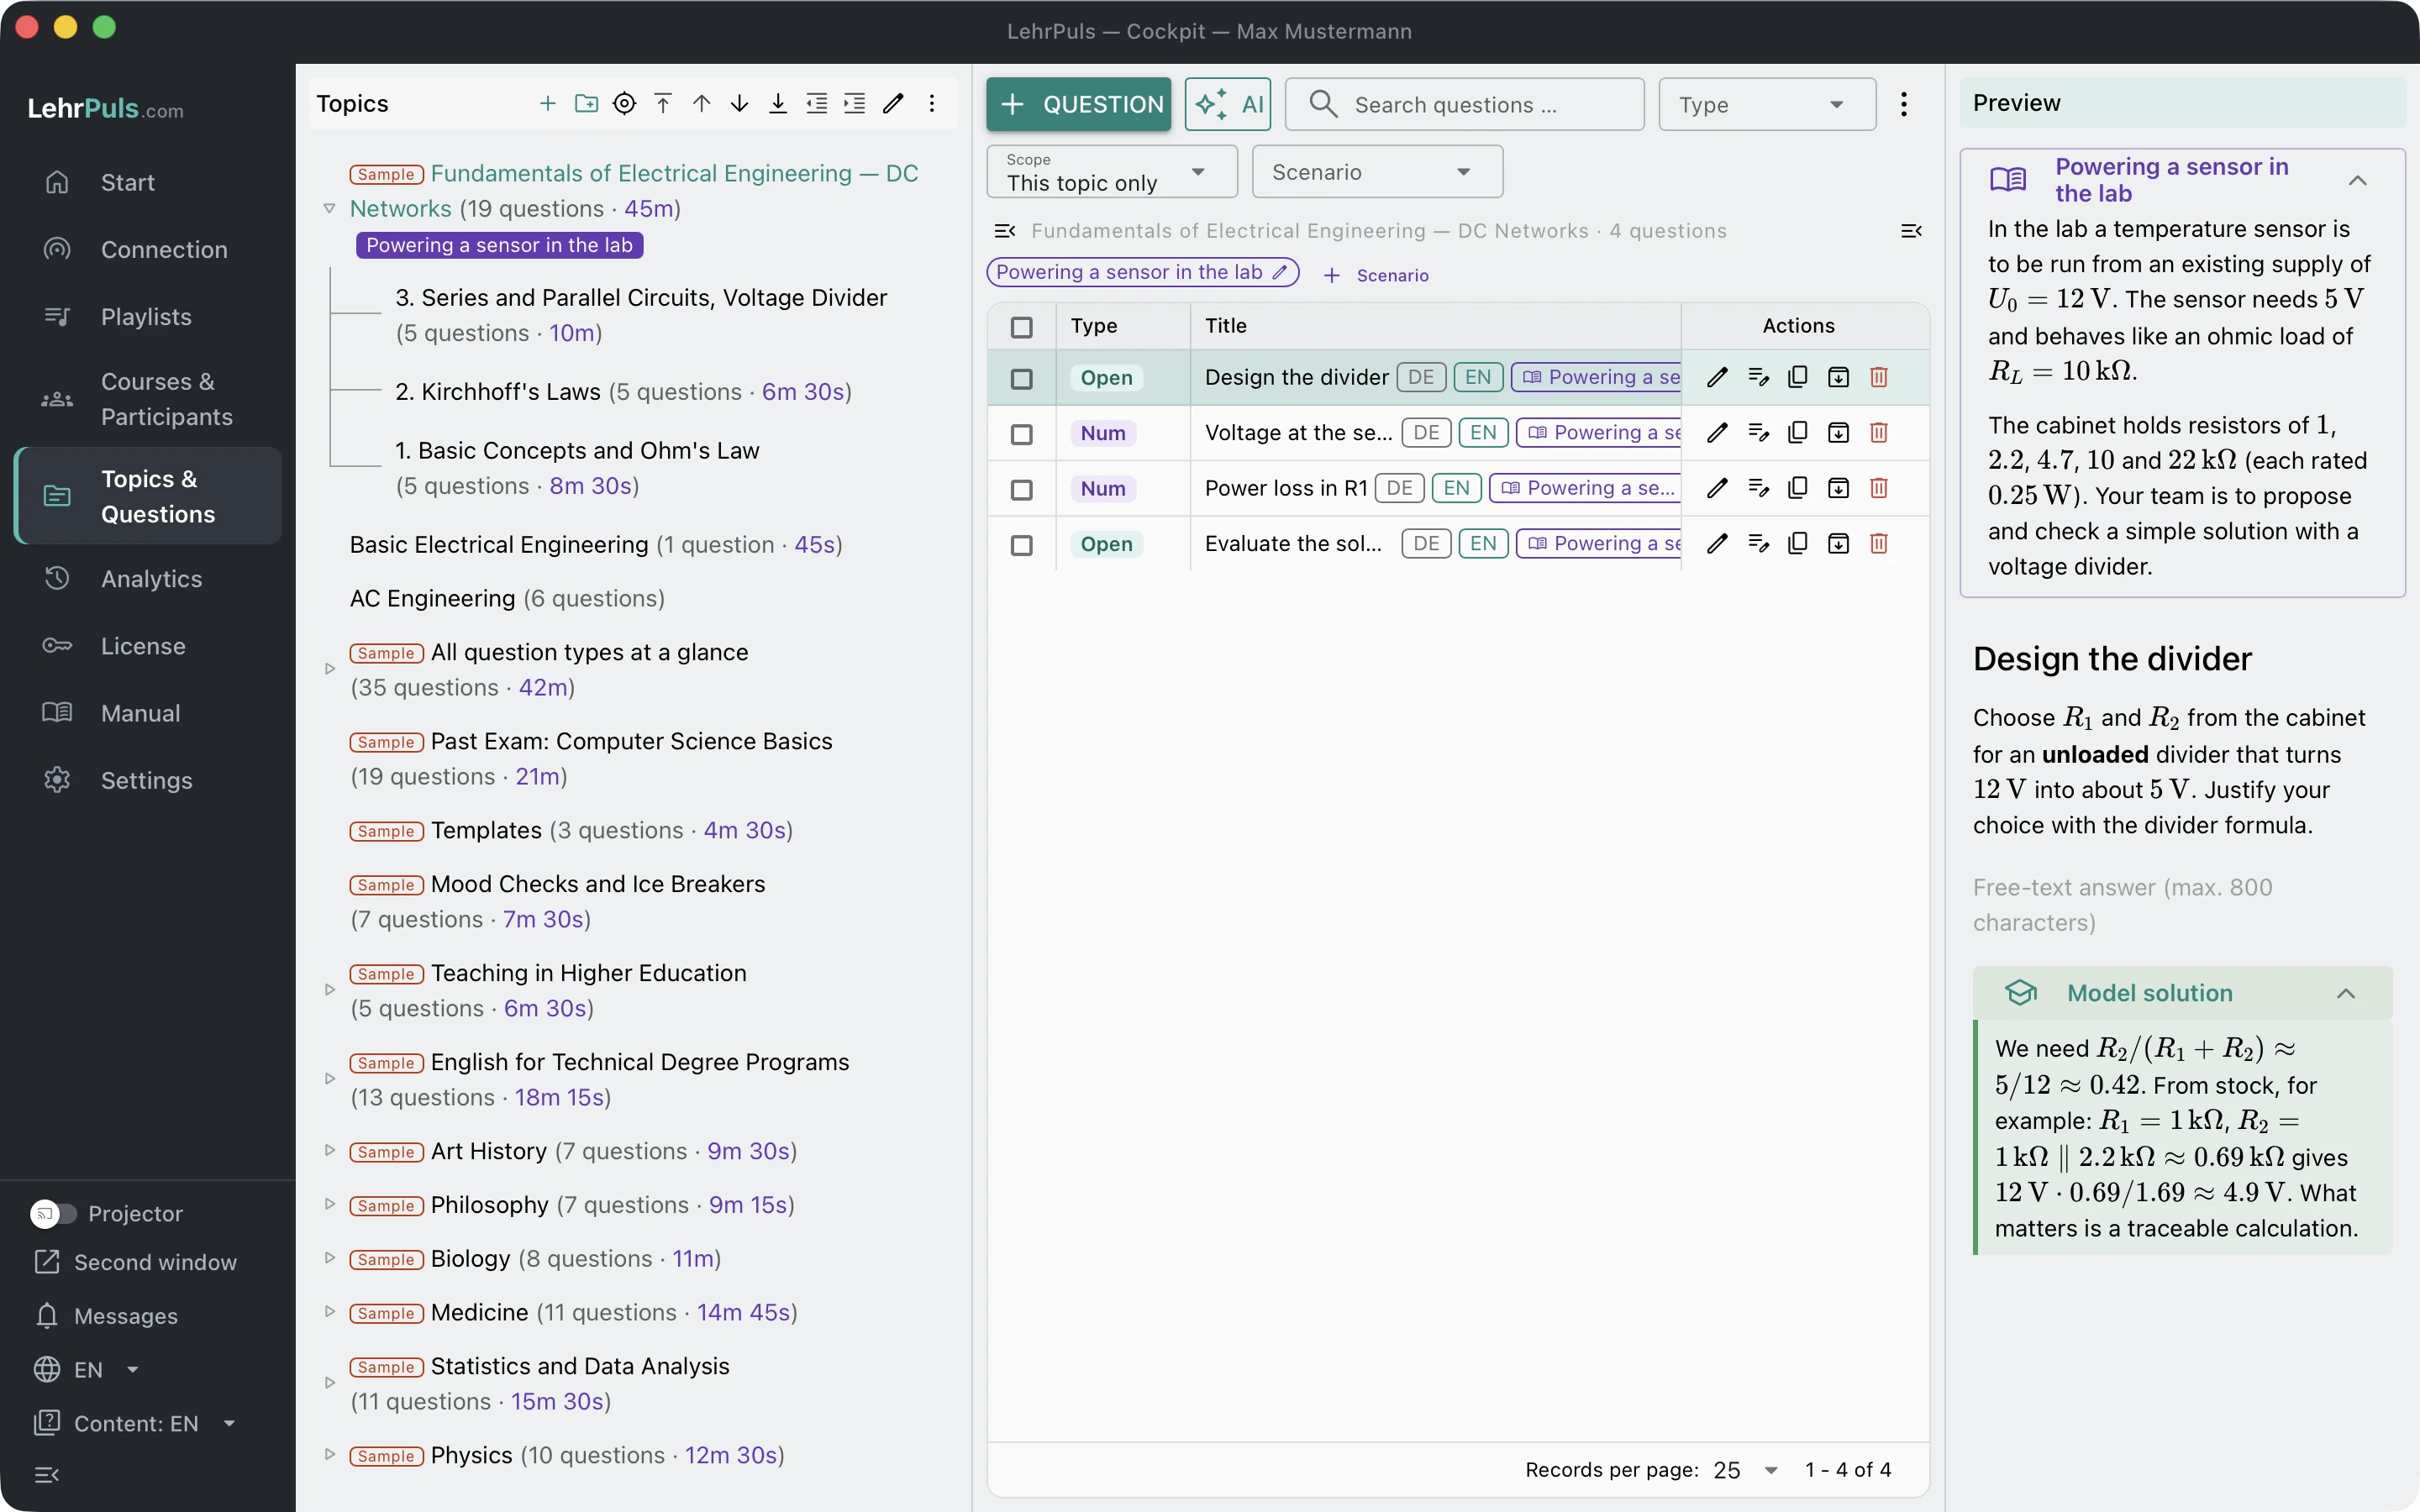Add a new topic with the plus icon

pos(547,103)
